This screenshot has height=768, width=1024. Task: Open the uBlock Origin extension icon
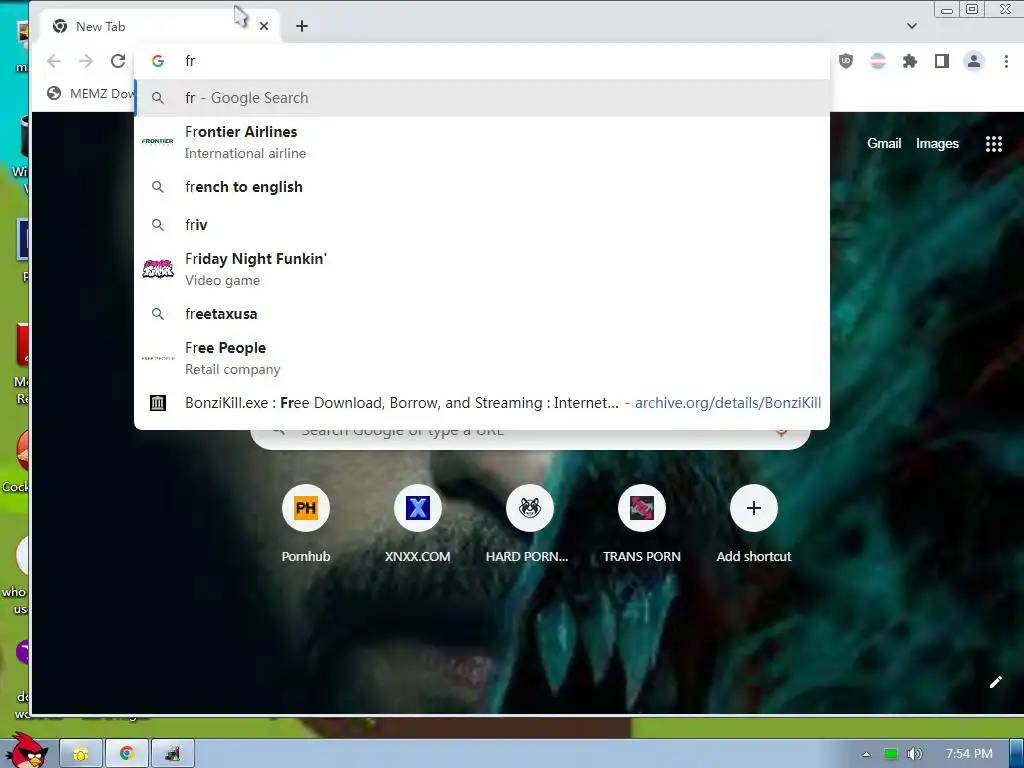tap(846, 61)
